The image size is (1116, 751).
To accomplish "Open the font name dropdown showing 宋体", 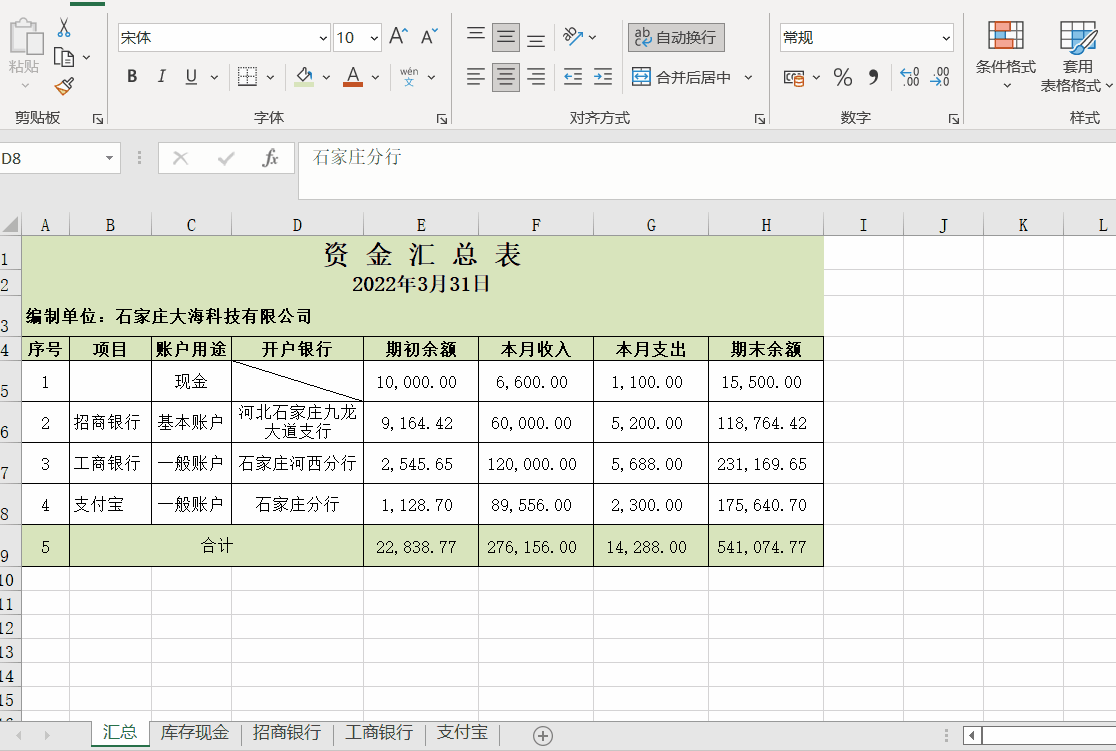I will pos(322,37).
